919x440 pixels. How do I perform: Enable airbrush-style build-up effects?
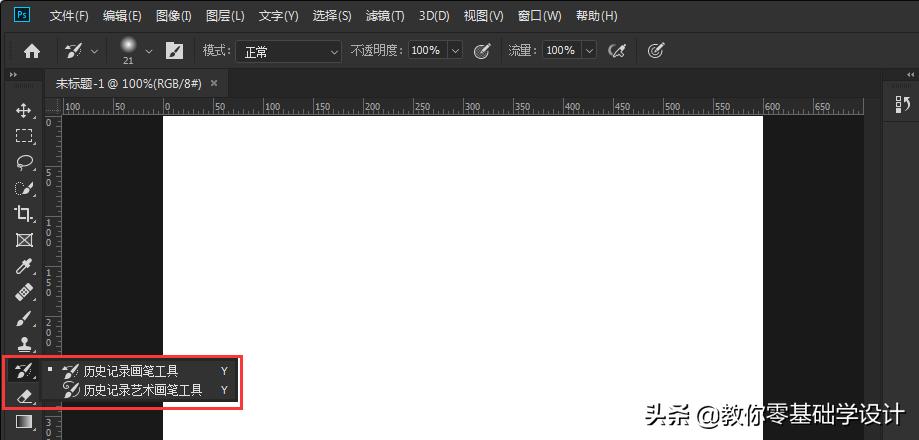[x=617, y=51]
